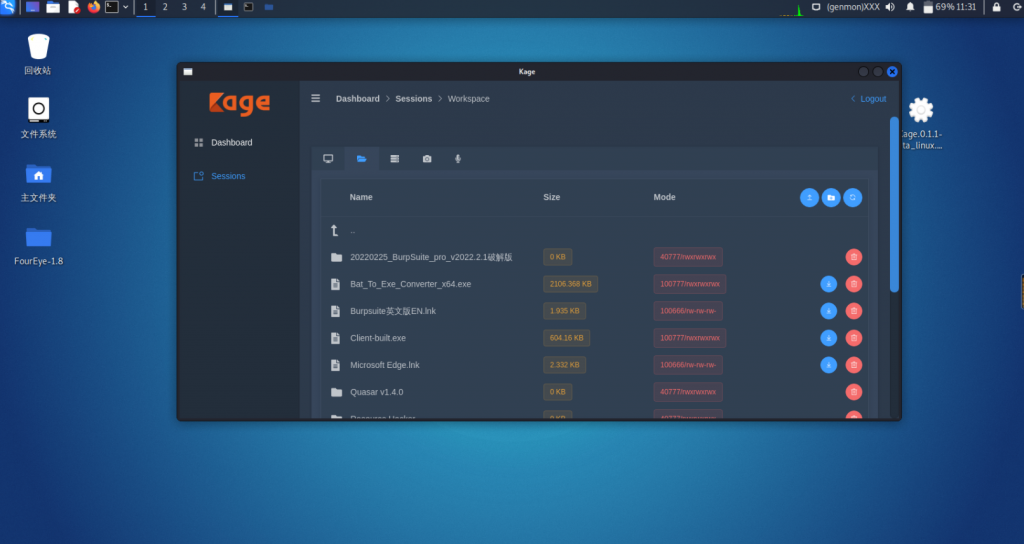Open the 回收站 trash desktop icon

point(38,54)
